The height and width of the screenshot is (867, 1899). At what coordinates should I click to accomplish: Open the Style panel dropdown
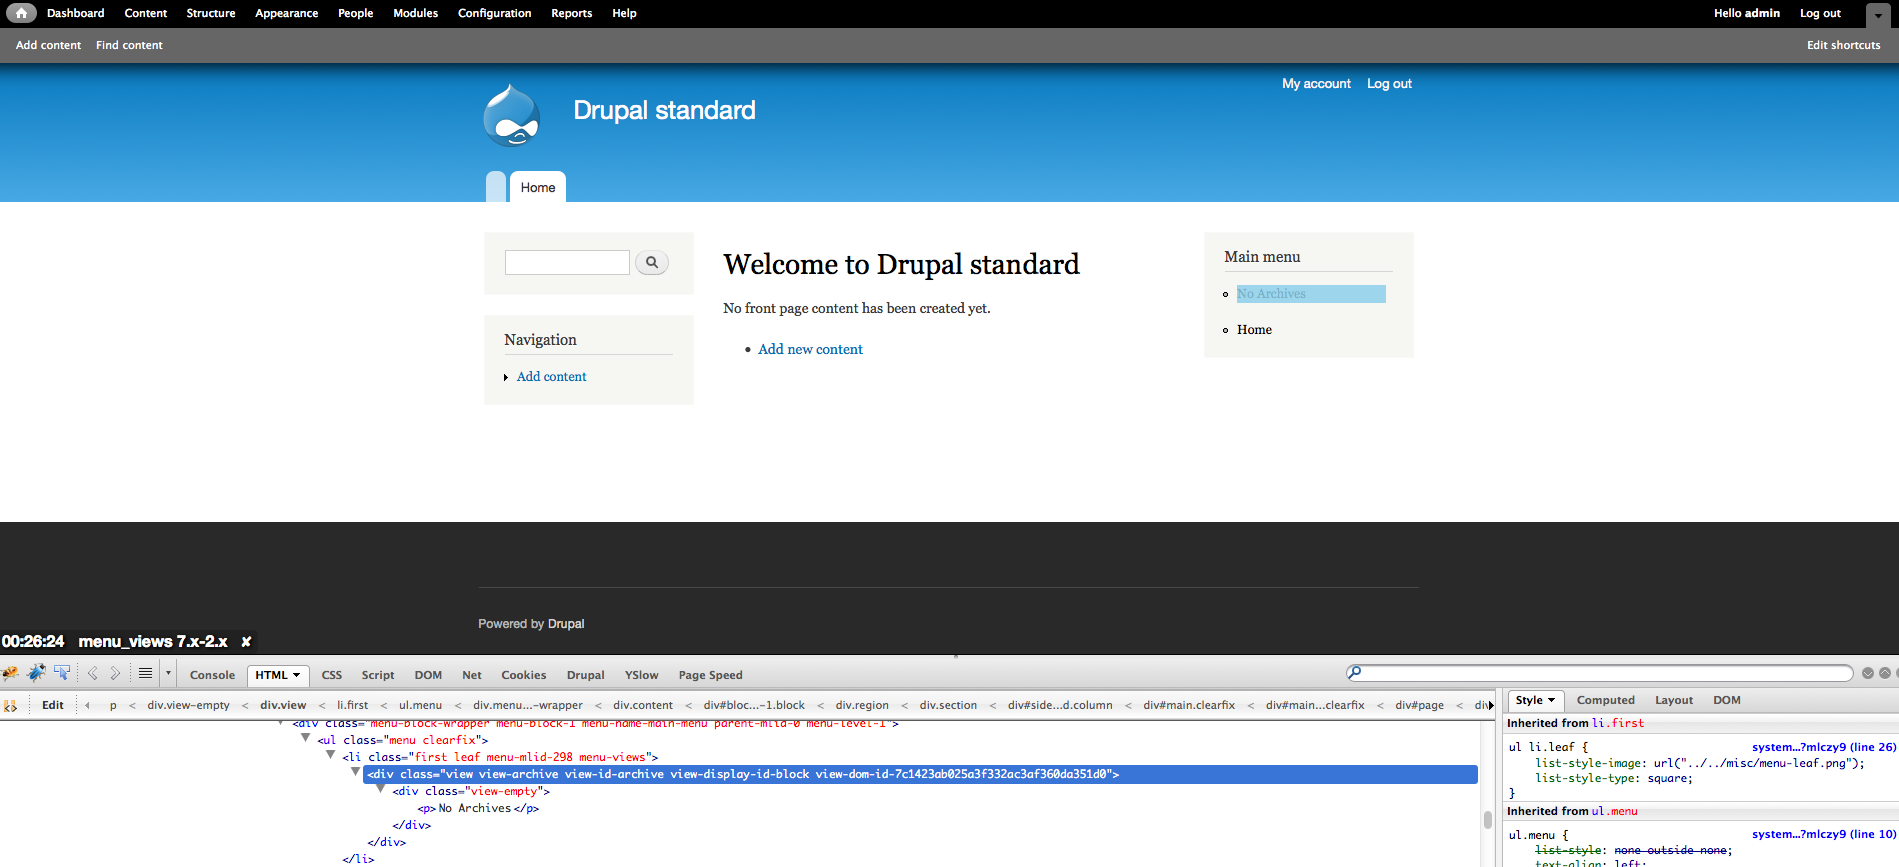[1551, 700]
